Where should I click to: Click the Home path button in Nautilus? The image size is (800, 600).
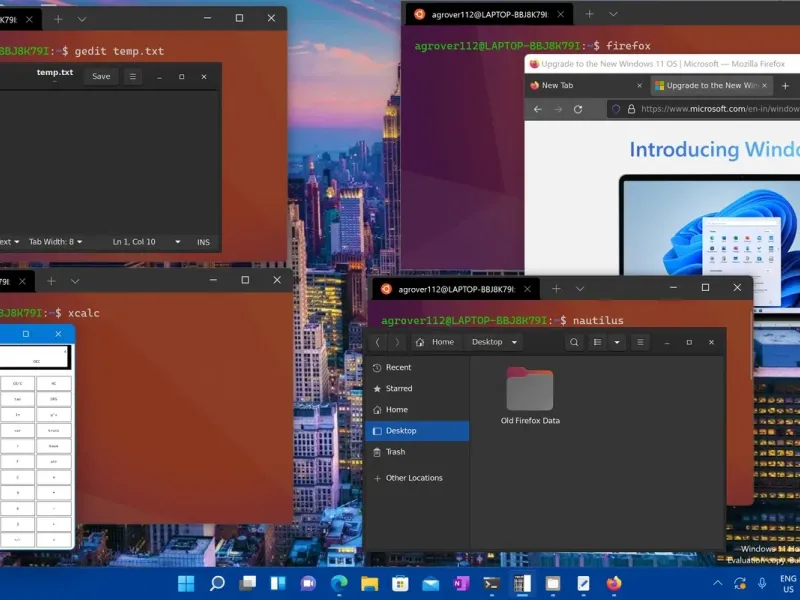437,342
